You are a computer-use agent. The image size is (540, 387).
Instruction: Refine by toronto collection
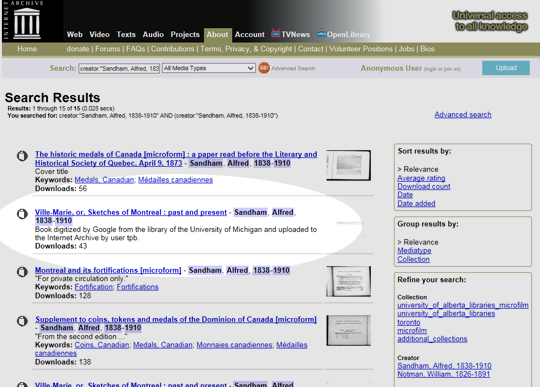click(x=408, y=322)
